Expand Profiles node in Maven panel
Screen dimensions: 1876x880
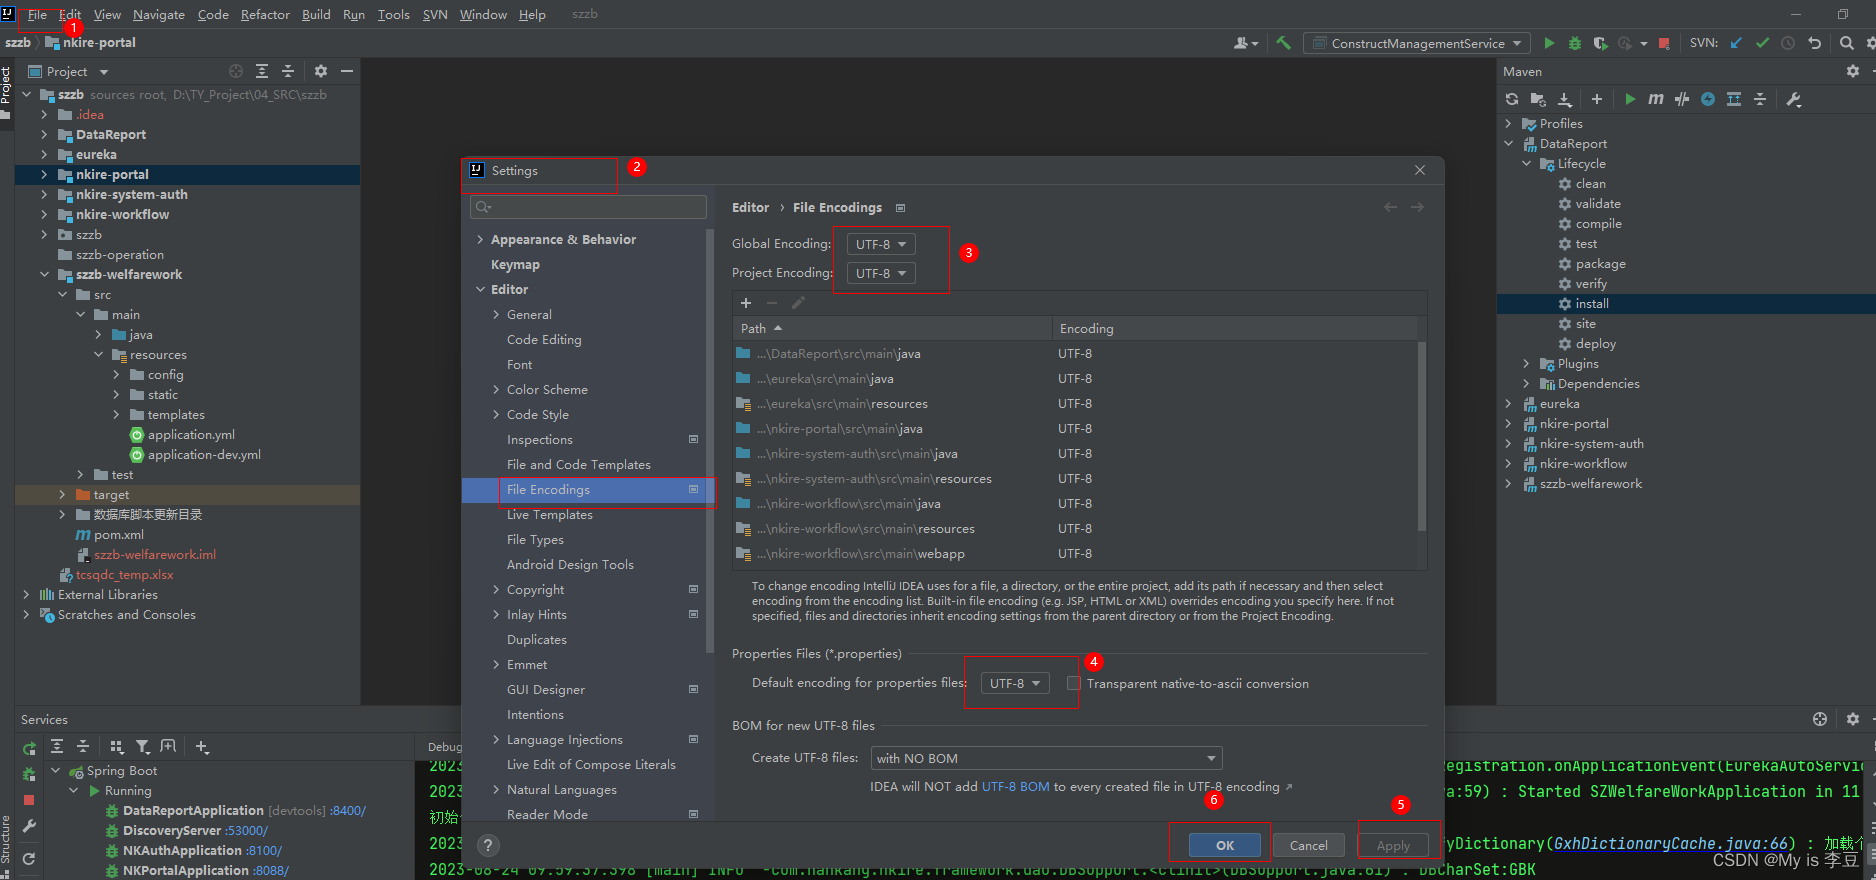1509,123
